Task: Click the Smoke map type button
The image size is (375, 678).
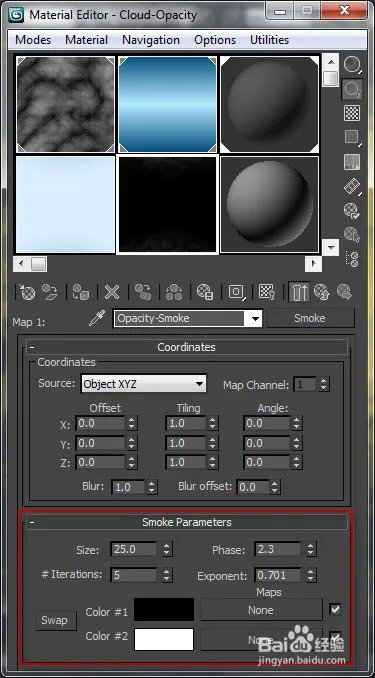Action: 310,318
